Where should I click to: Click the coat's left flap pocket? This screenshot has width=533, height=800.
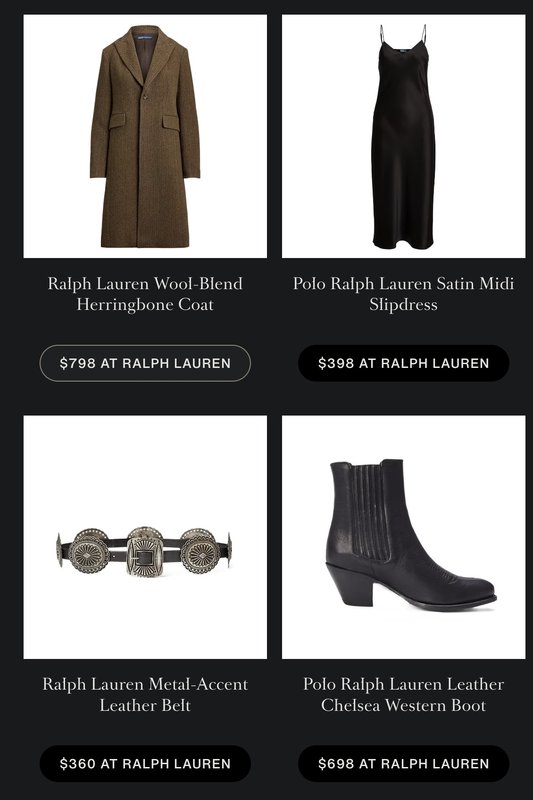tap(116, 120)
